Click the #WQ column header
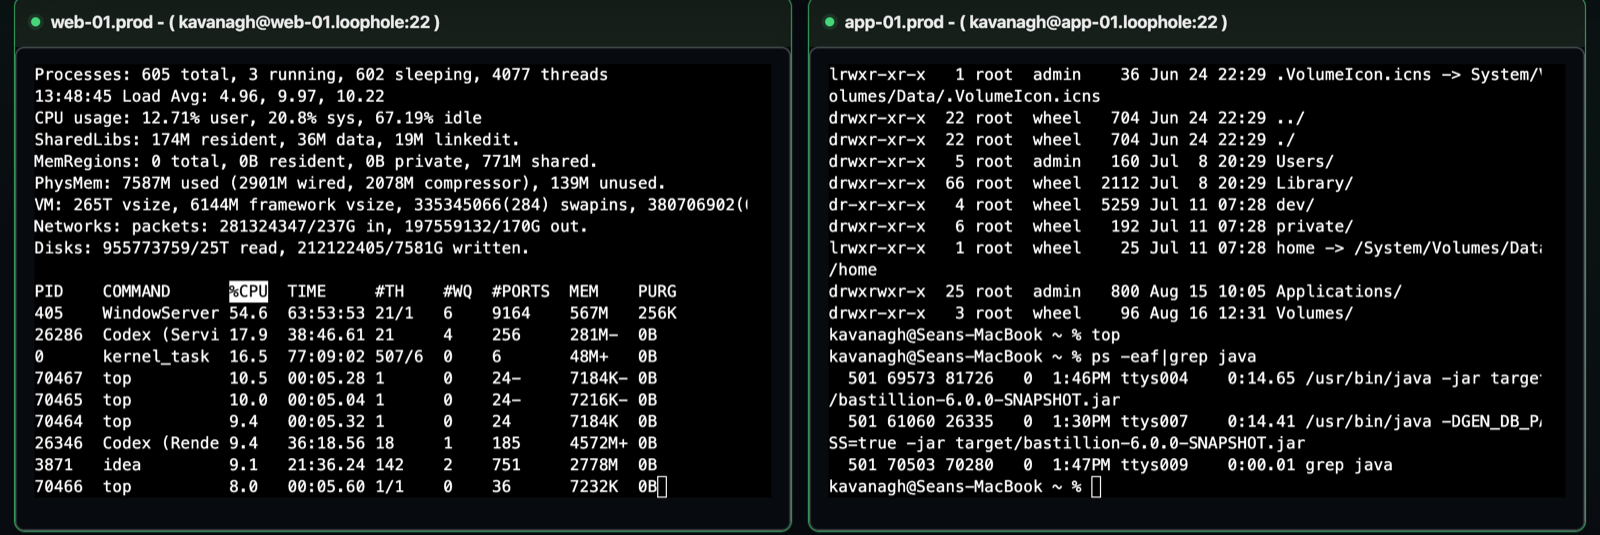This screenshot has width=1600, height=535. 458,291
